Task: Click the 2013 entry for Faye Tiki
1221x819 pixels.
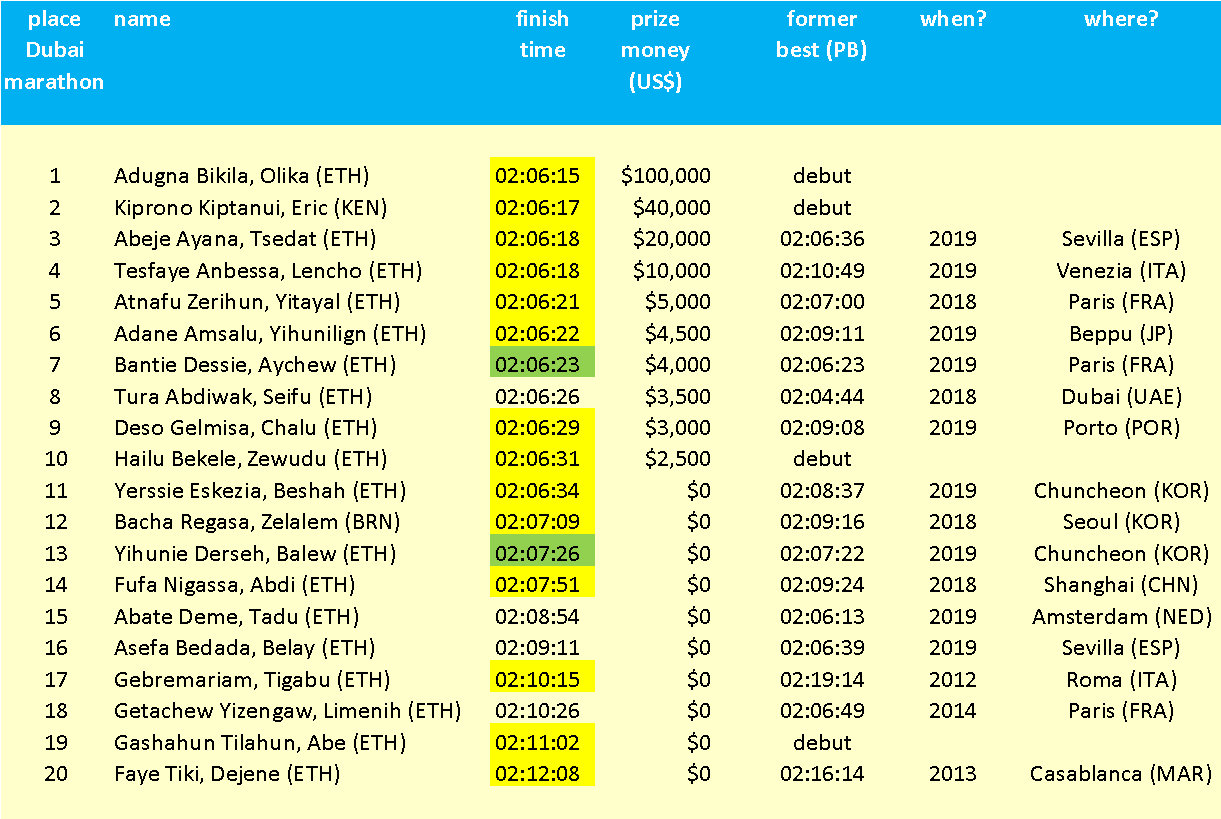Action: pos(954,774)
